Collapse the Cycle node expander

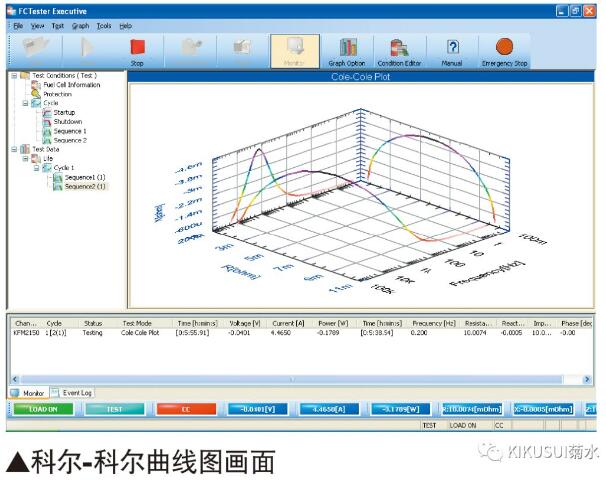(x=25, y=103)
